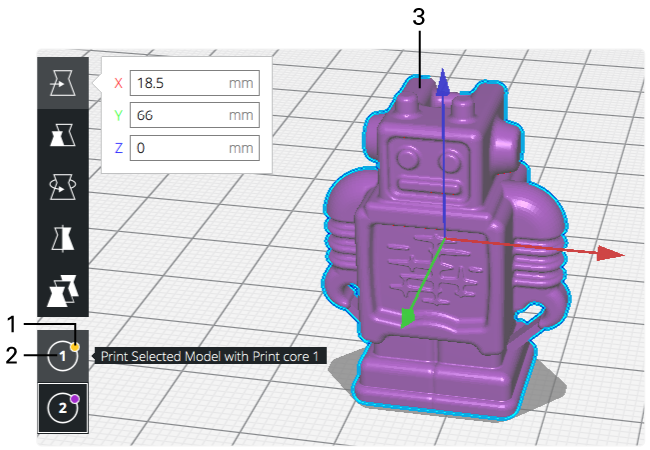Viewport: 650px width, 450px height.
Task: Select the Mirror tool
Action: [63, 239]
